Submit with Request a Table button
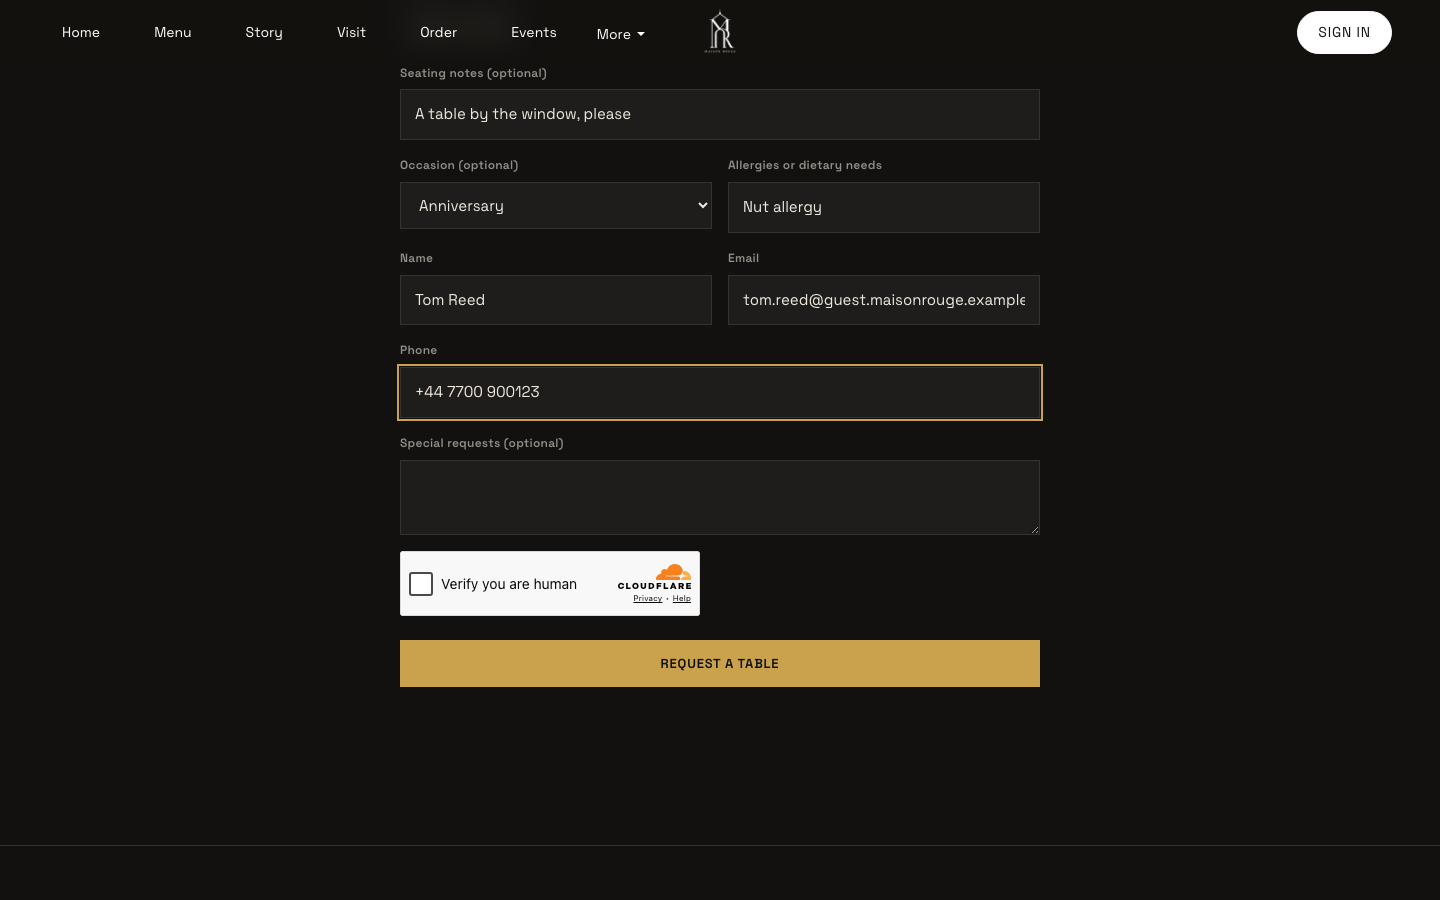This screenshot has height=900, width=1440. coord(720,664)
